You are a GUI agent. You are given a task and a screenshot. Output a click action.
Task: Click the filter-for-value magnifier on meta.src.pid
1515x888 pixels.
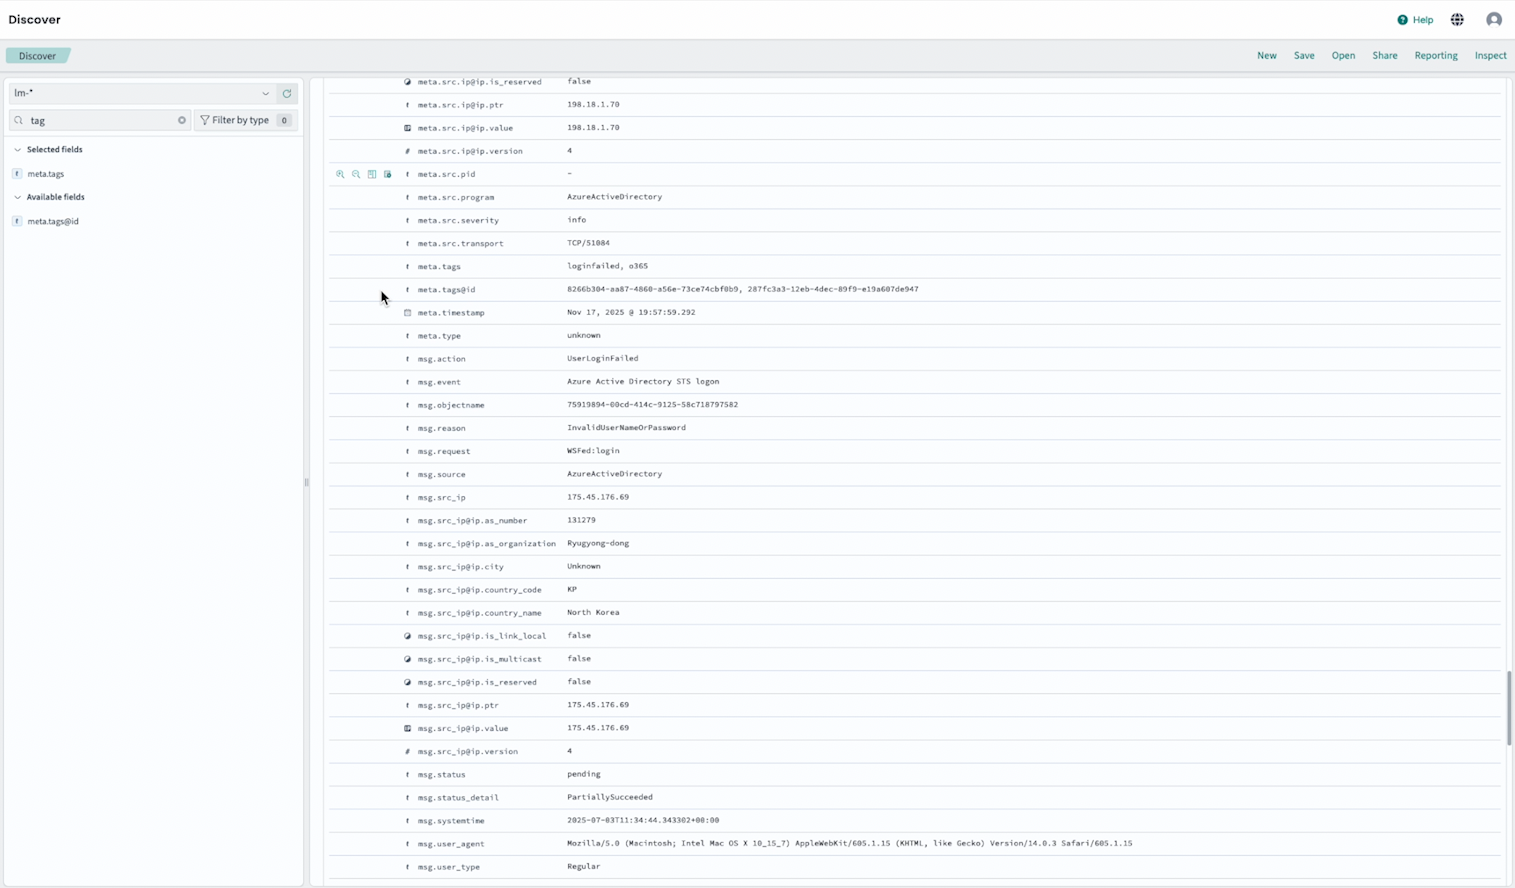point(340,174)
